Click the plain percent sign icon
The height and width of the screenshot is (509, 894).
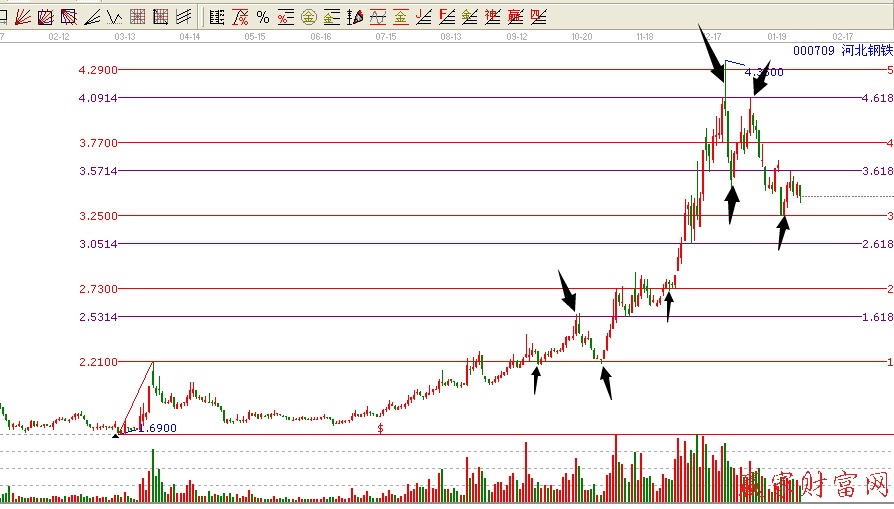262,16
